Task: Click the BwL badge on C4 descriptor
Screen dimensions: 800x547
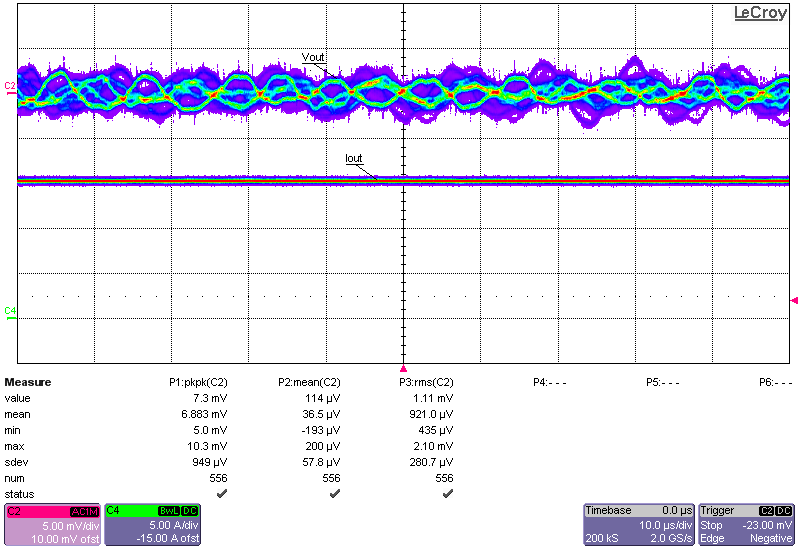Action: click(168, 511)
